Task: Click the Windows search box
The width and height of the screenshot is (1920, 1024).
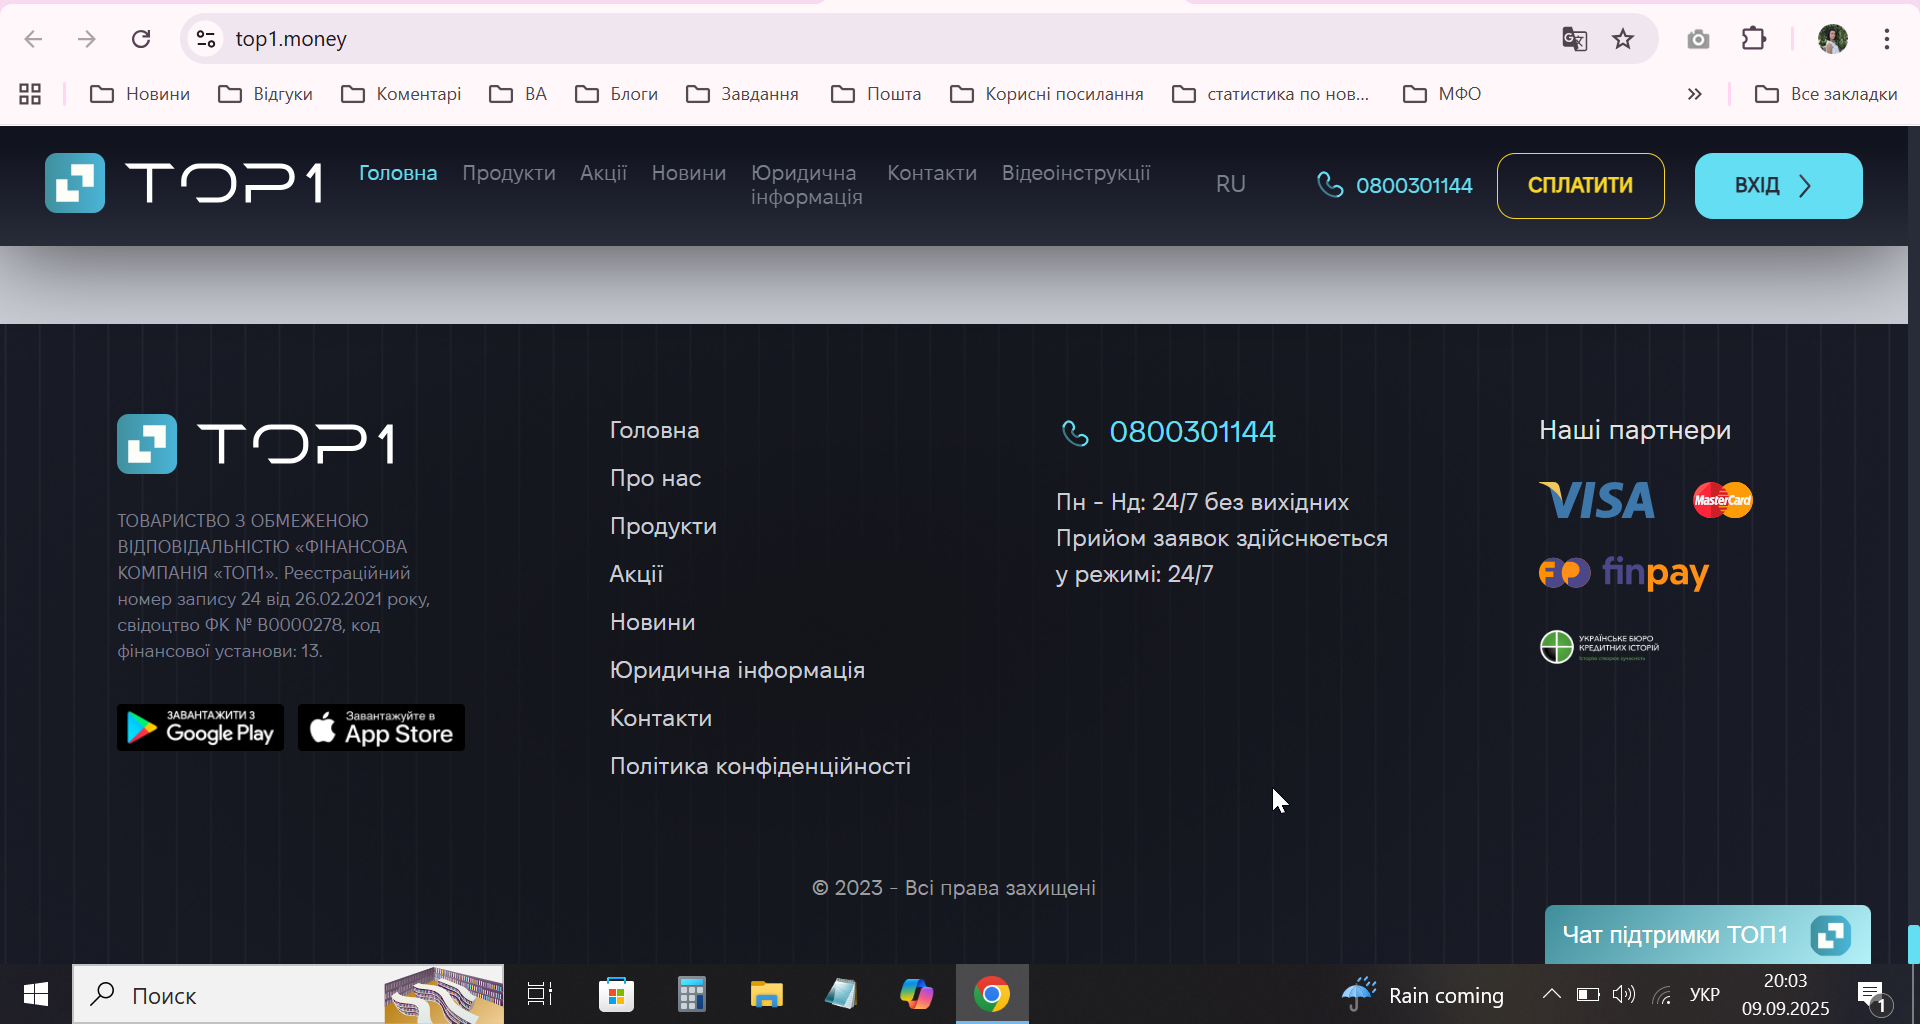Action: click(x=288, y=994)
